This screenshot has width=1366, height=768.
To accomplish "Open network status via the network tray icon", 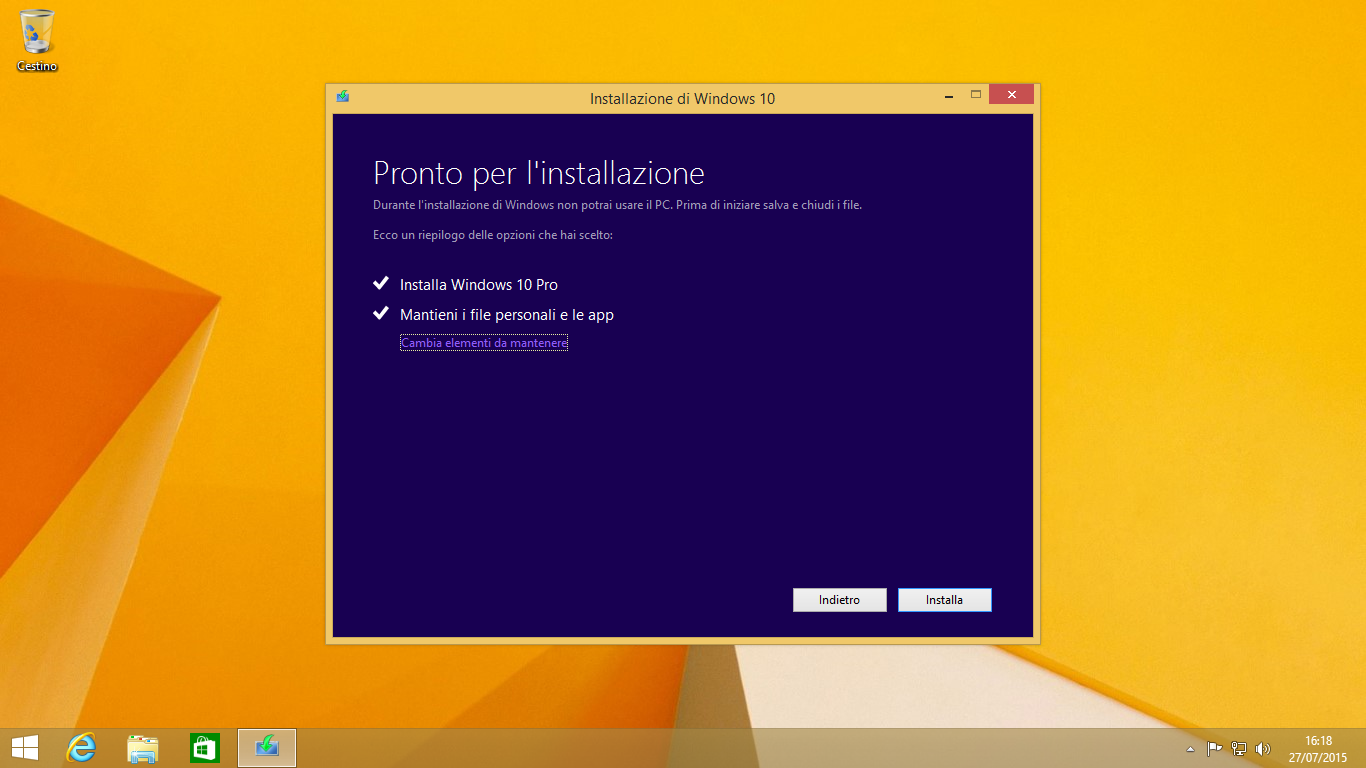I will (1240, 747).
